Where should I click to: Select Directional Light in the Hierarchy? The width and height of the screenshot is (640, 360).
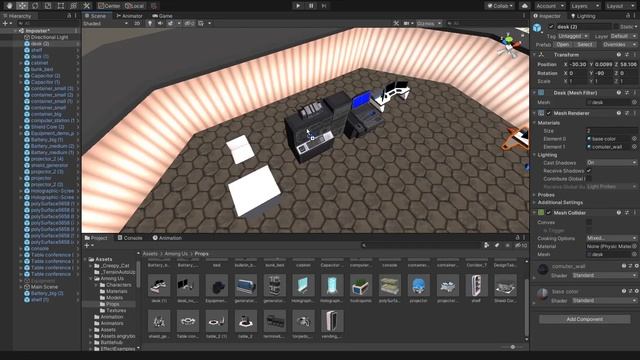pos(49,37)
